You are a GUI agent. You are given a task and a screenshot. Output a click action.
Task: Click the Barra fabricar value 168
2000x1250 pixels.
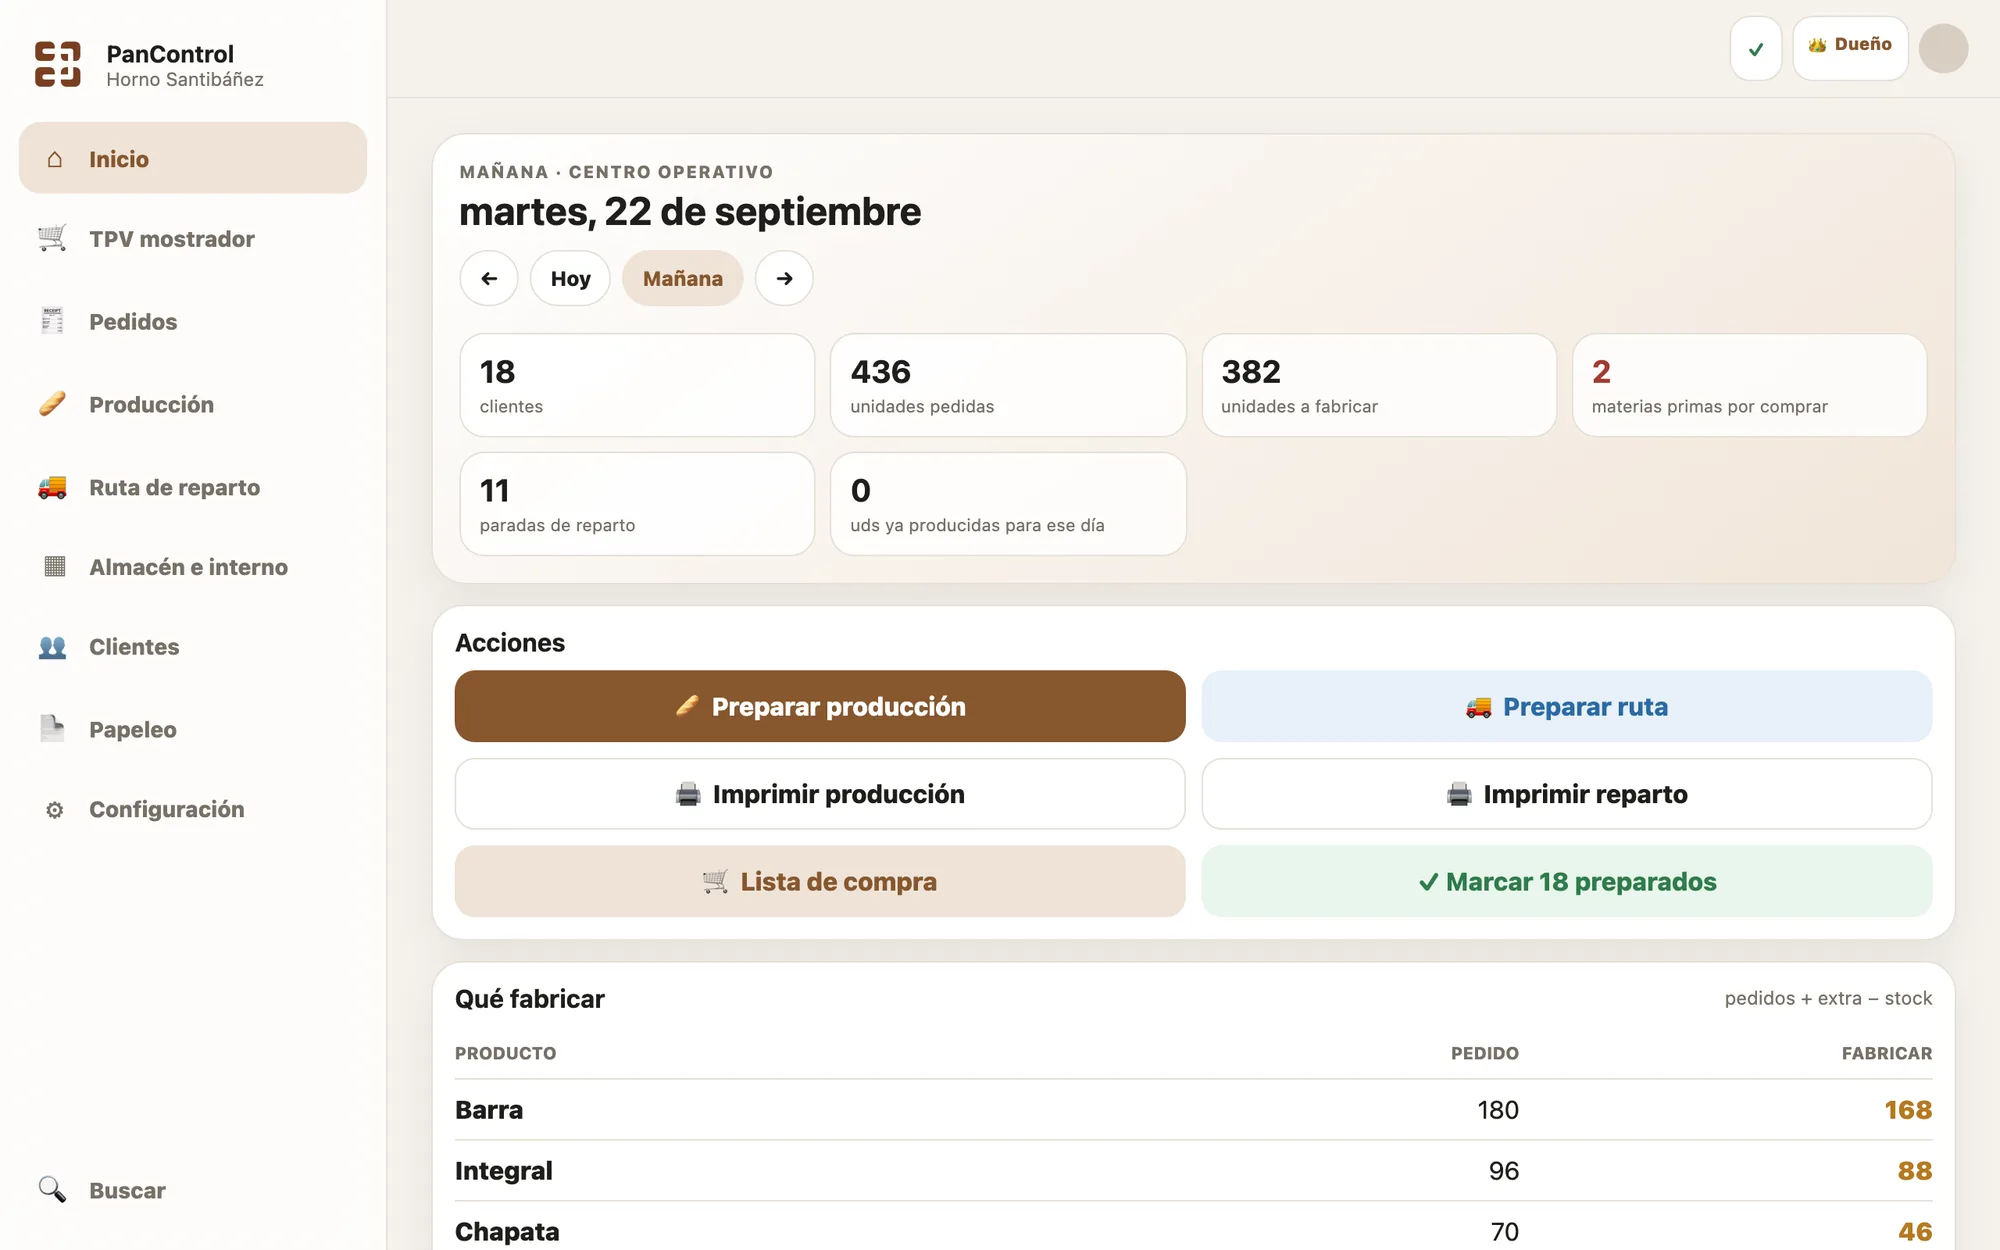point(1908,1110)
